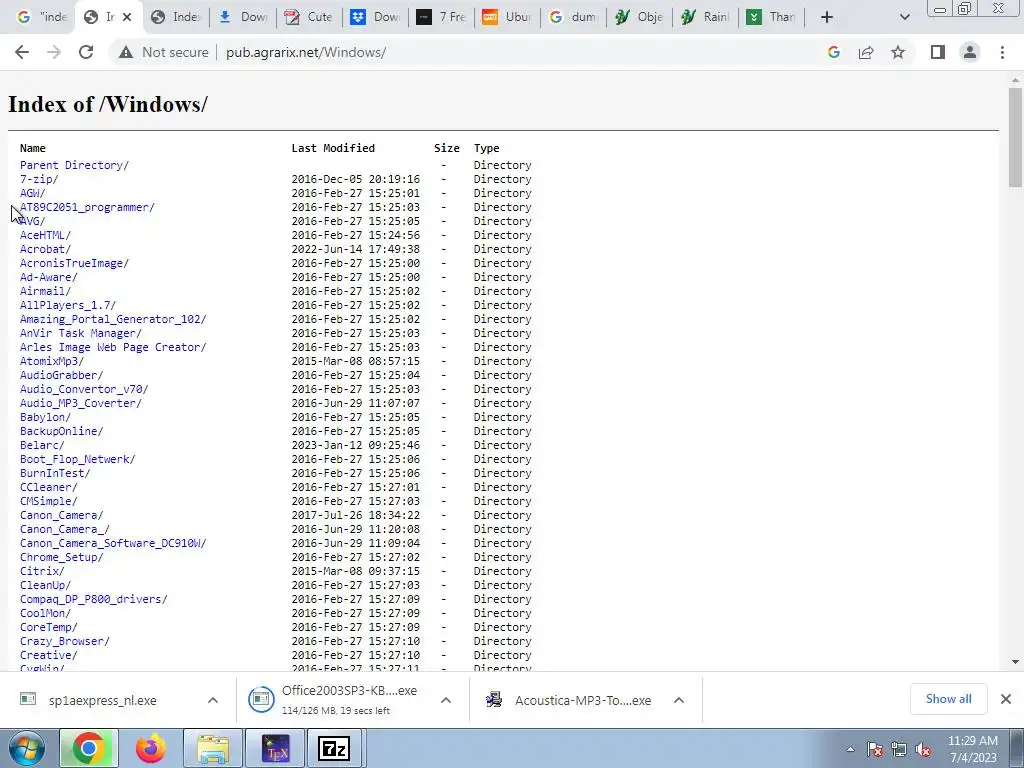Viewport: 1024px width, 768px height.
Task: Open the AcronisTrueImage directory
Action: click(74, 263)
